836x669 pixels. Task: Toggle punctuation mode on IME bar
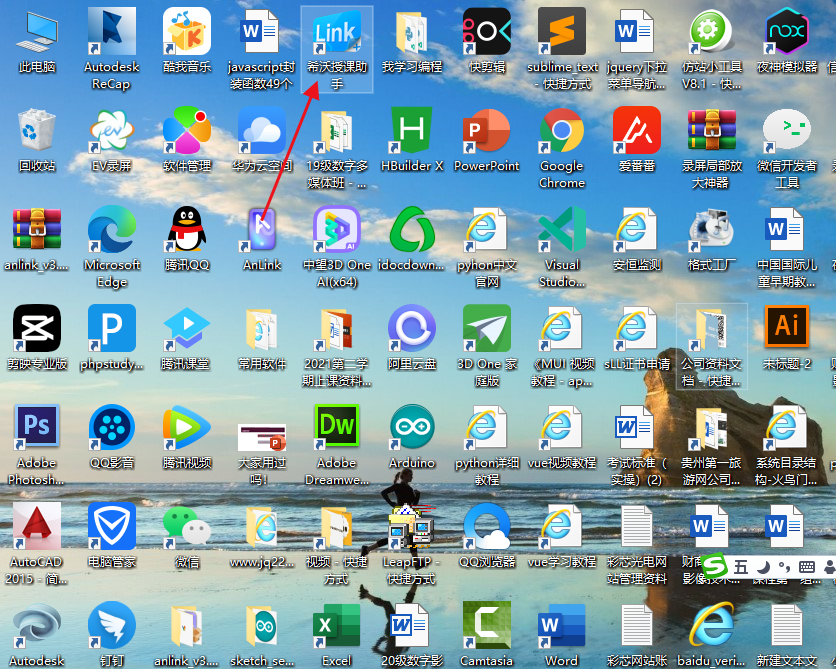[784, 567]
